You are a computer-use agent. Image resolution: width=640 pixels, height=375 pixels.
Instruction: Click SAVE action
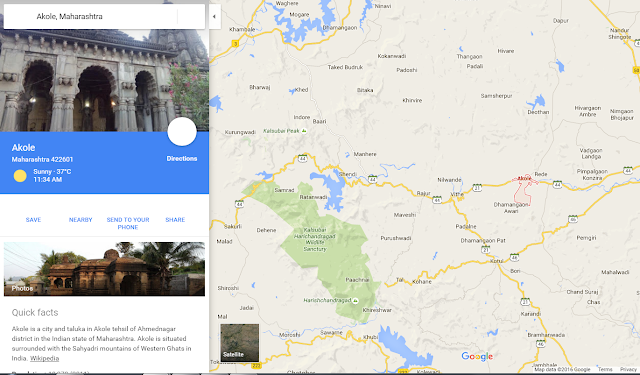tap(33, 220)
